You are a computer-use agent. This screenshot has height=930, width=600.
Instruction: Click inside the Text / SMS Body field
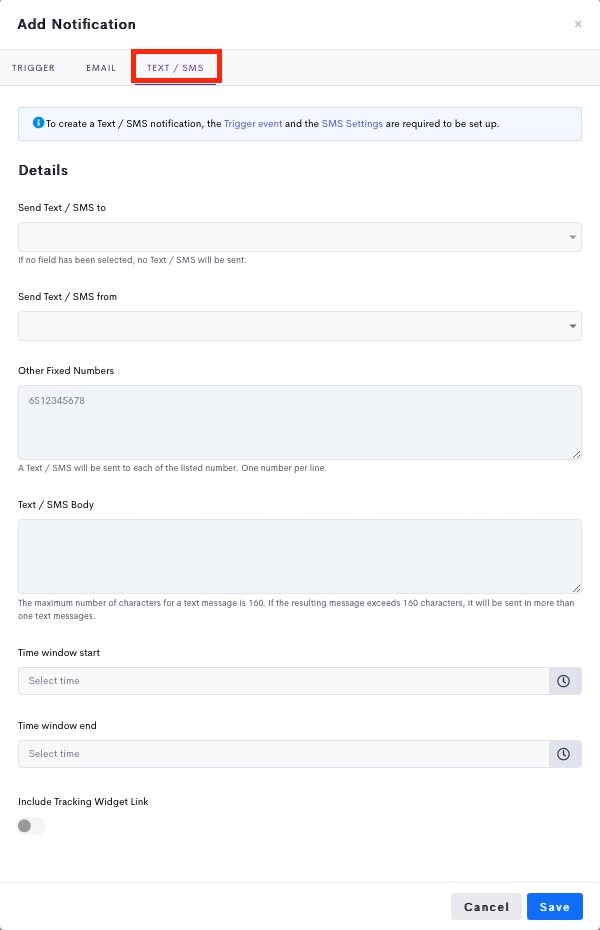point(300,556)
